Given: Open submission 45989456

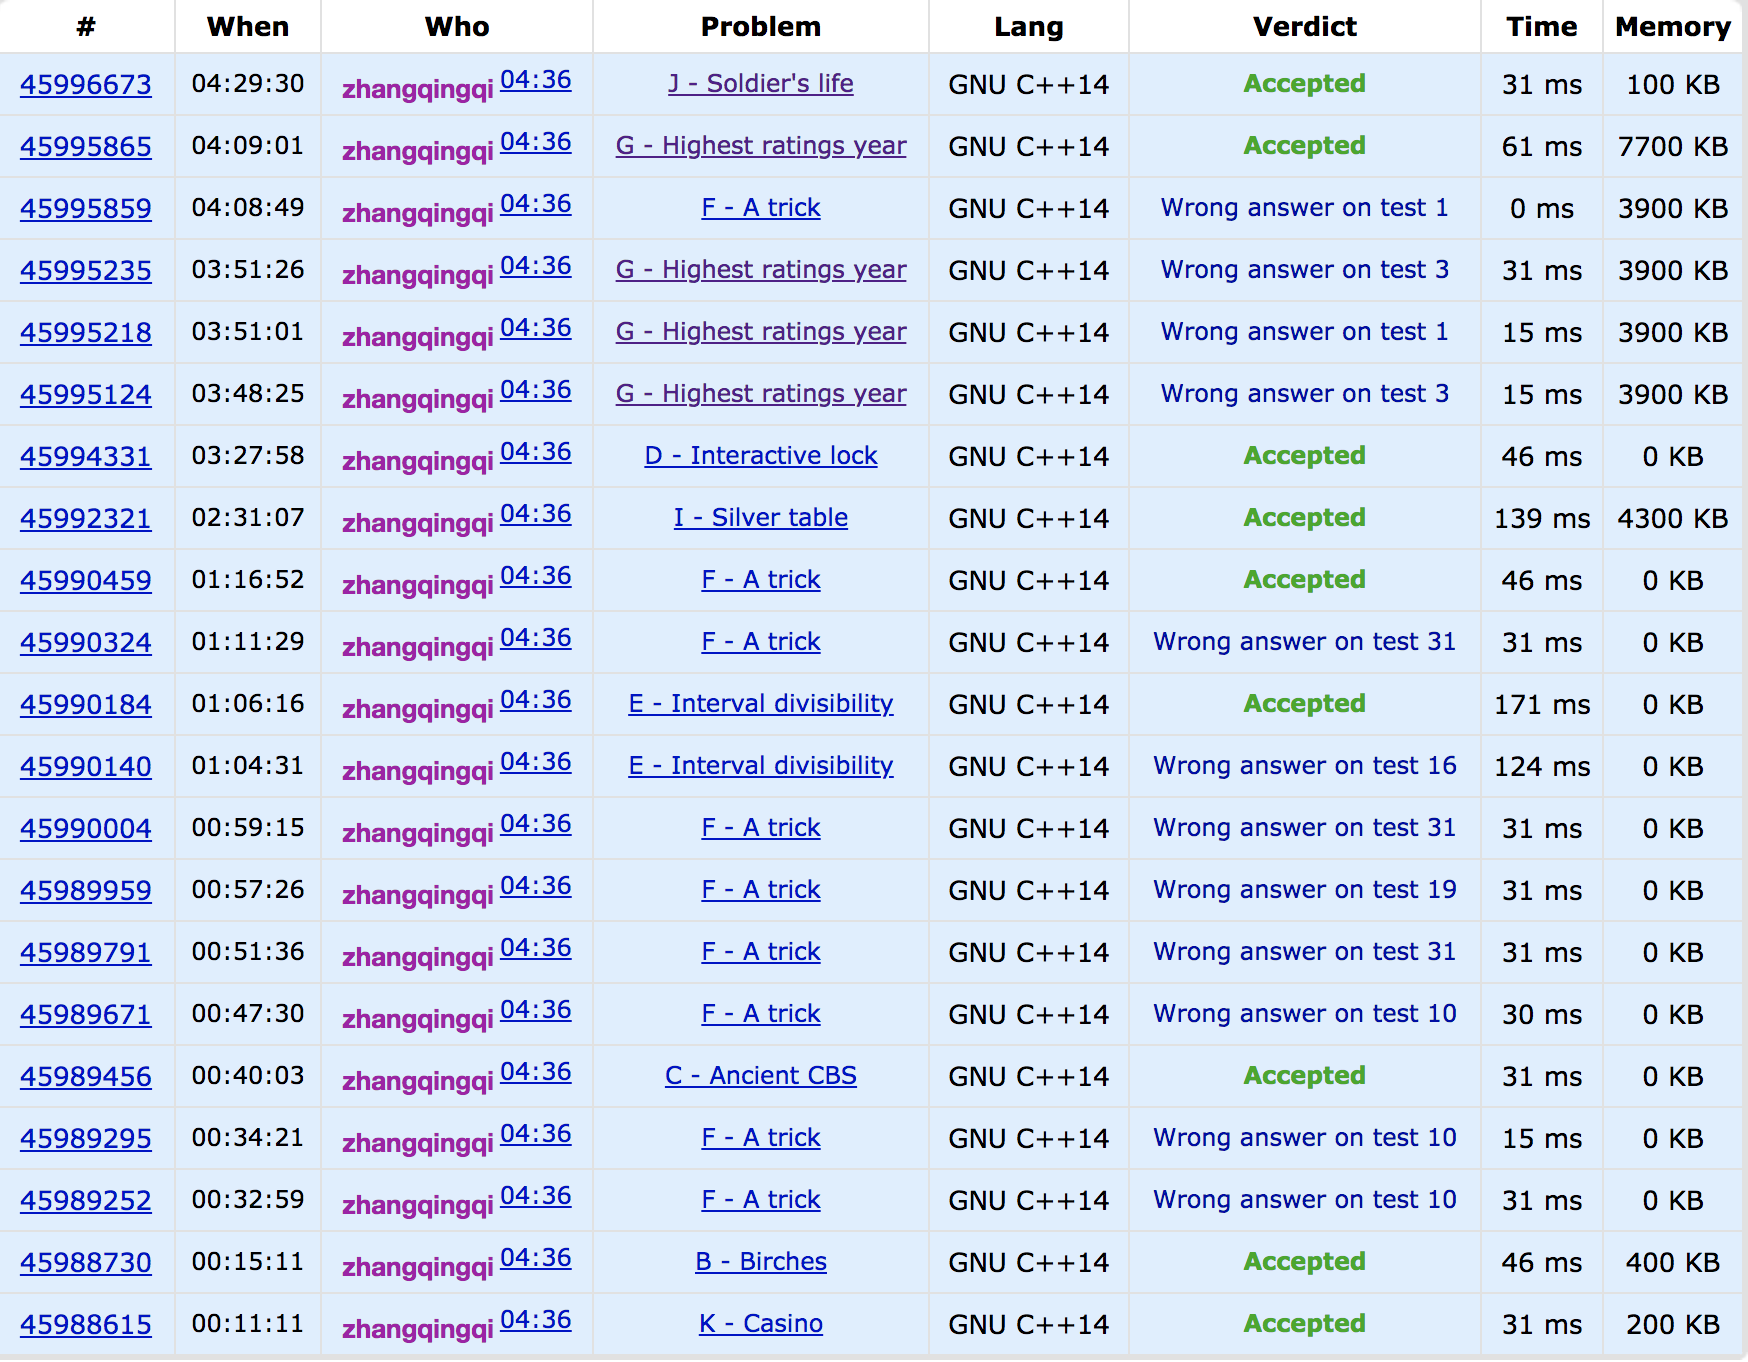Looking at the screenshot, I should 86,1077.
